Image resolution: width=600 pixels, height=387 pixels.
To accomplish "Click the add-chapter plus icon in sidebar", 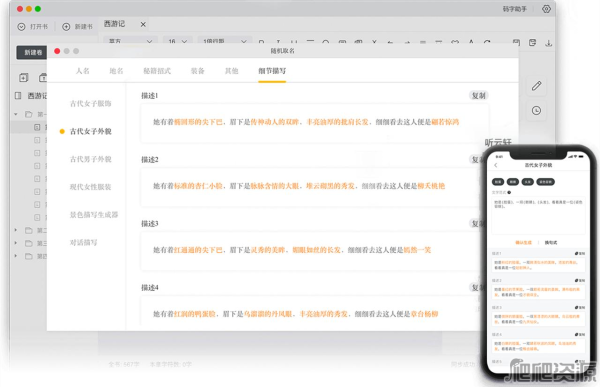I will (23, 78).
